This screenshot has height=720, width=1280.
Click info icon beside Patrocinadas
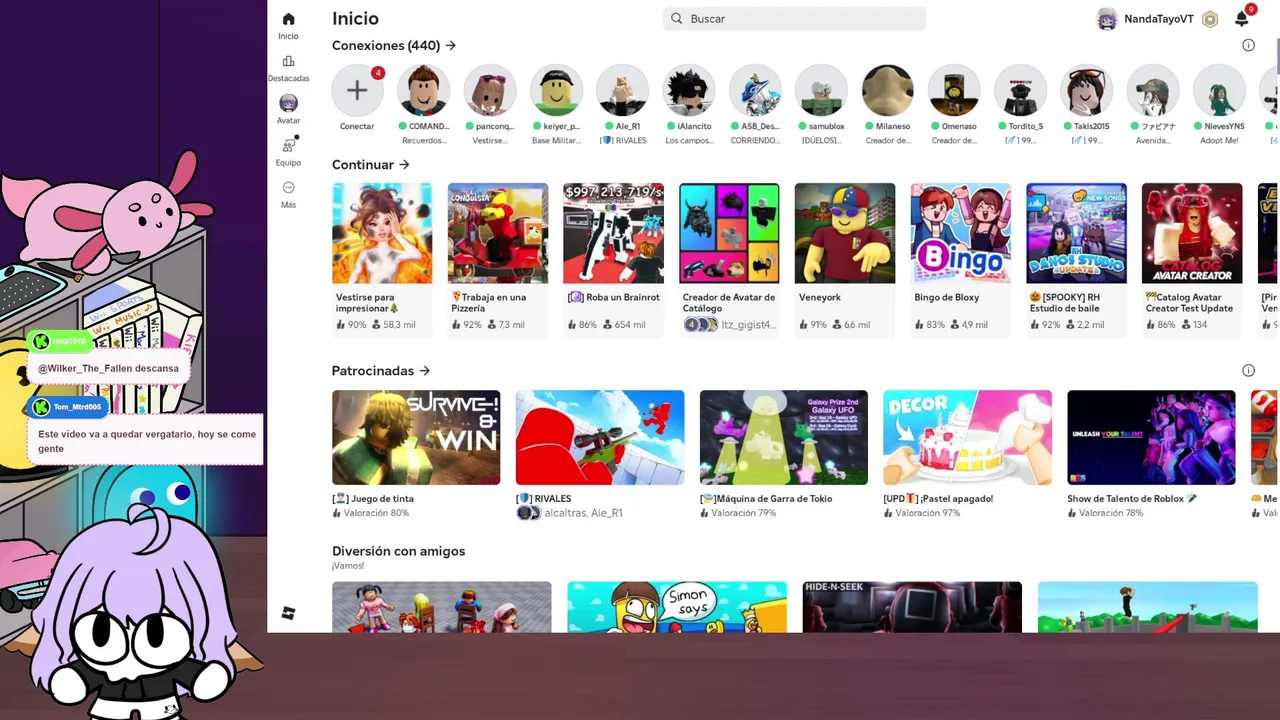point(1248,370)
